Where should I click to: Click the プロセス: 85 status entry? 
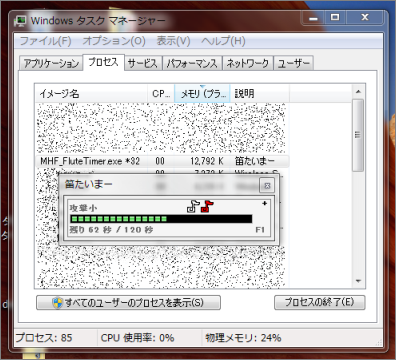(44, 338)
